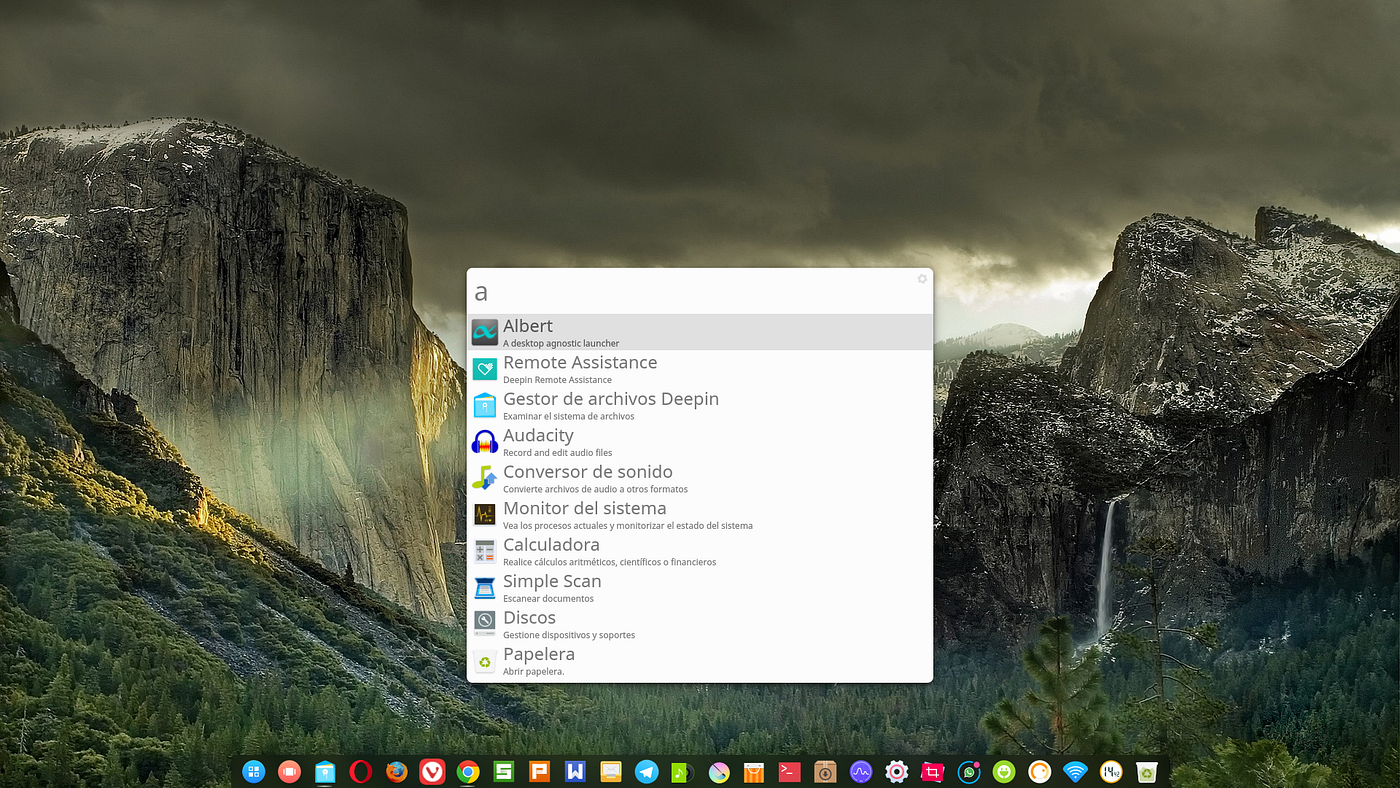
Task: Open the trash can on the dock
Action: 1146,771
